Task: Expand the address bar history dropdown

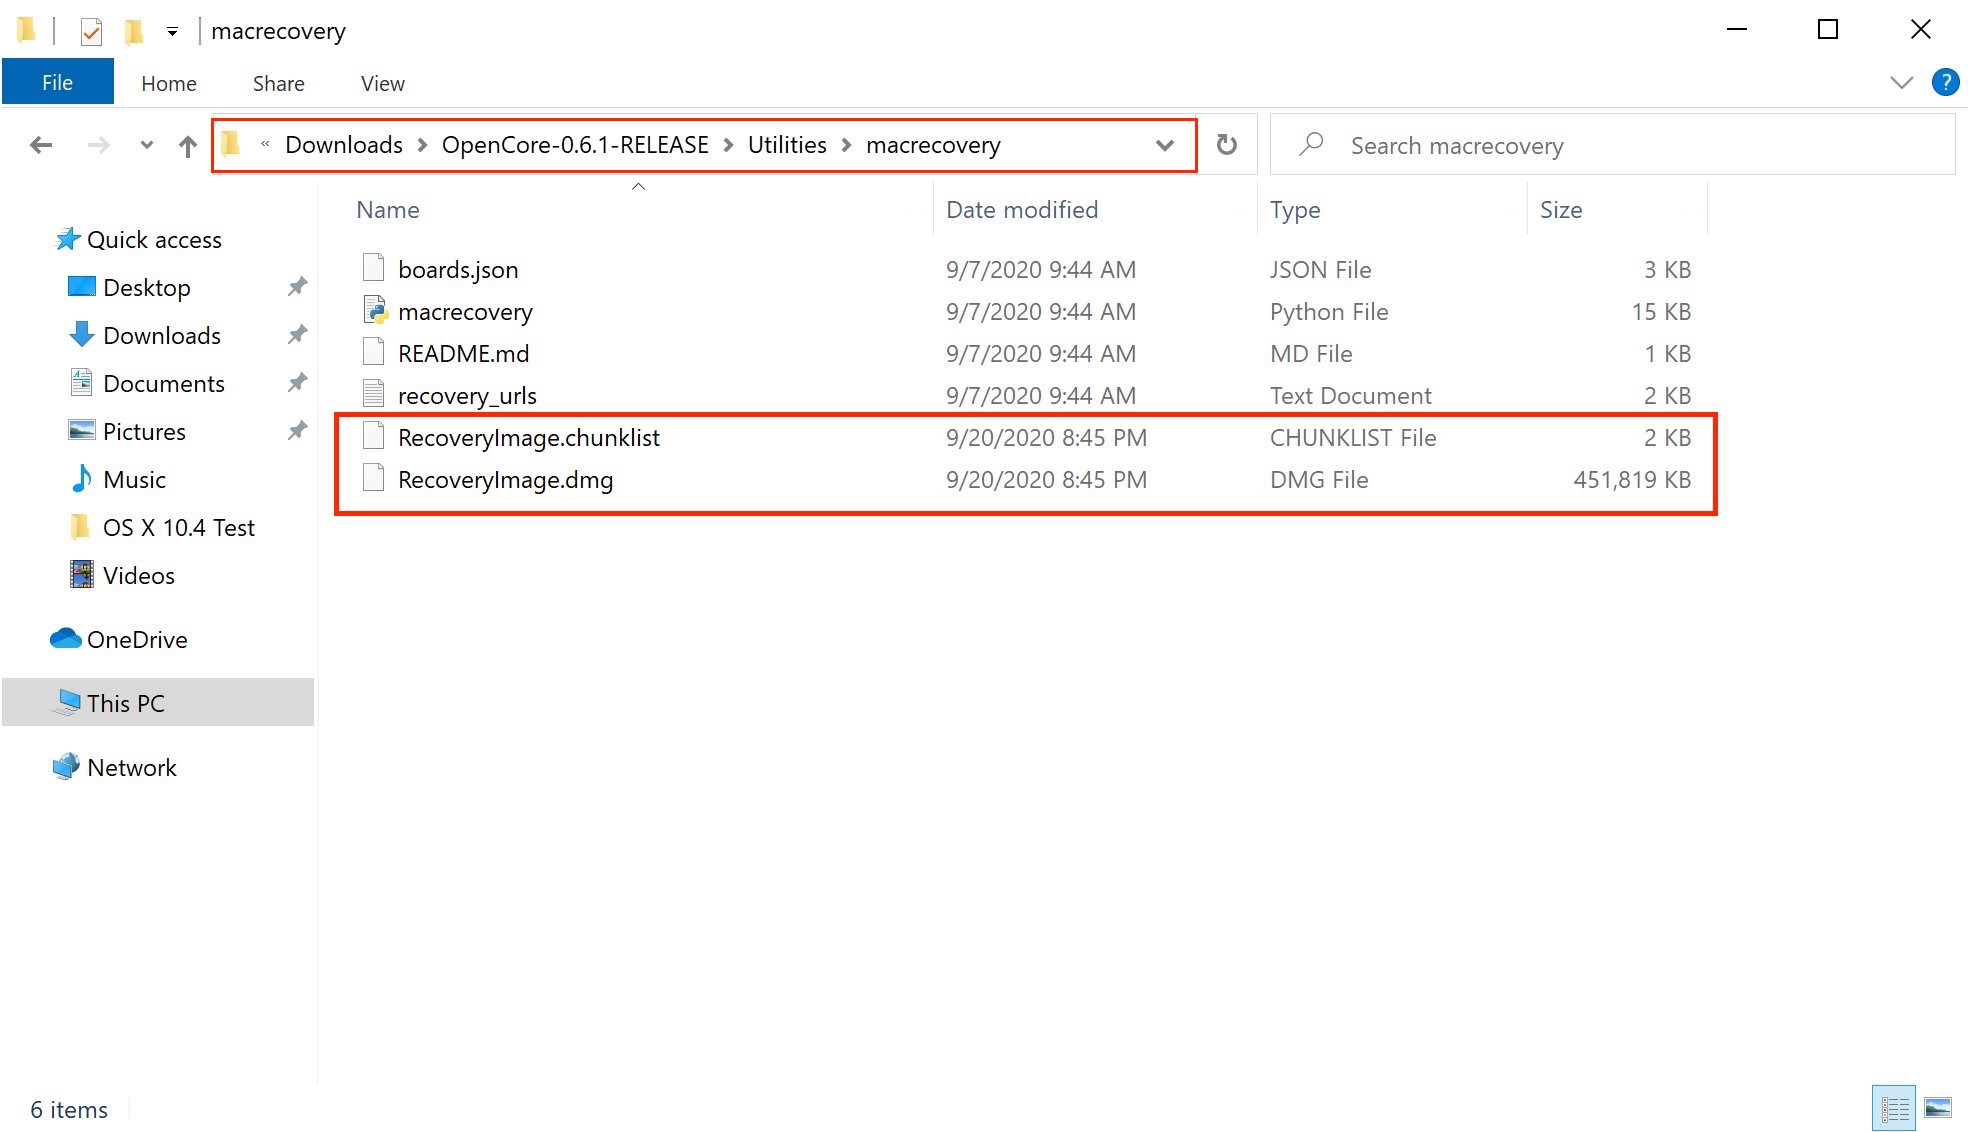Action: pyautogui.click(x=1164, y=146)
